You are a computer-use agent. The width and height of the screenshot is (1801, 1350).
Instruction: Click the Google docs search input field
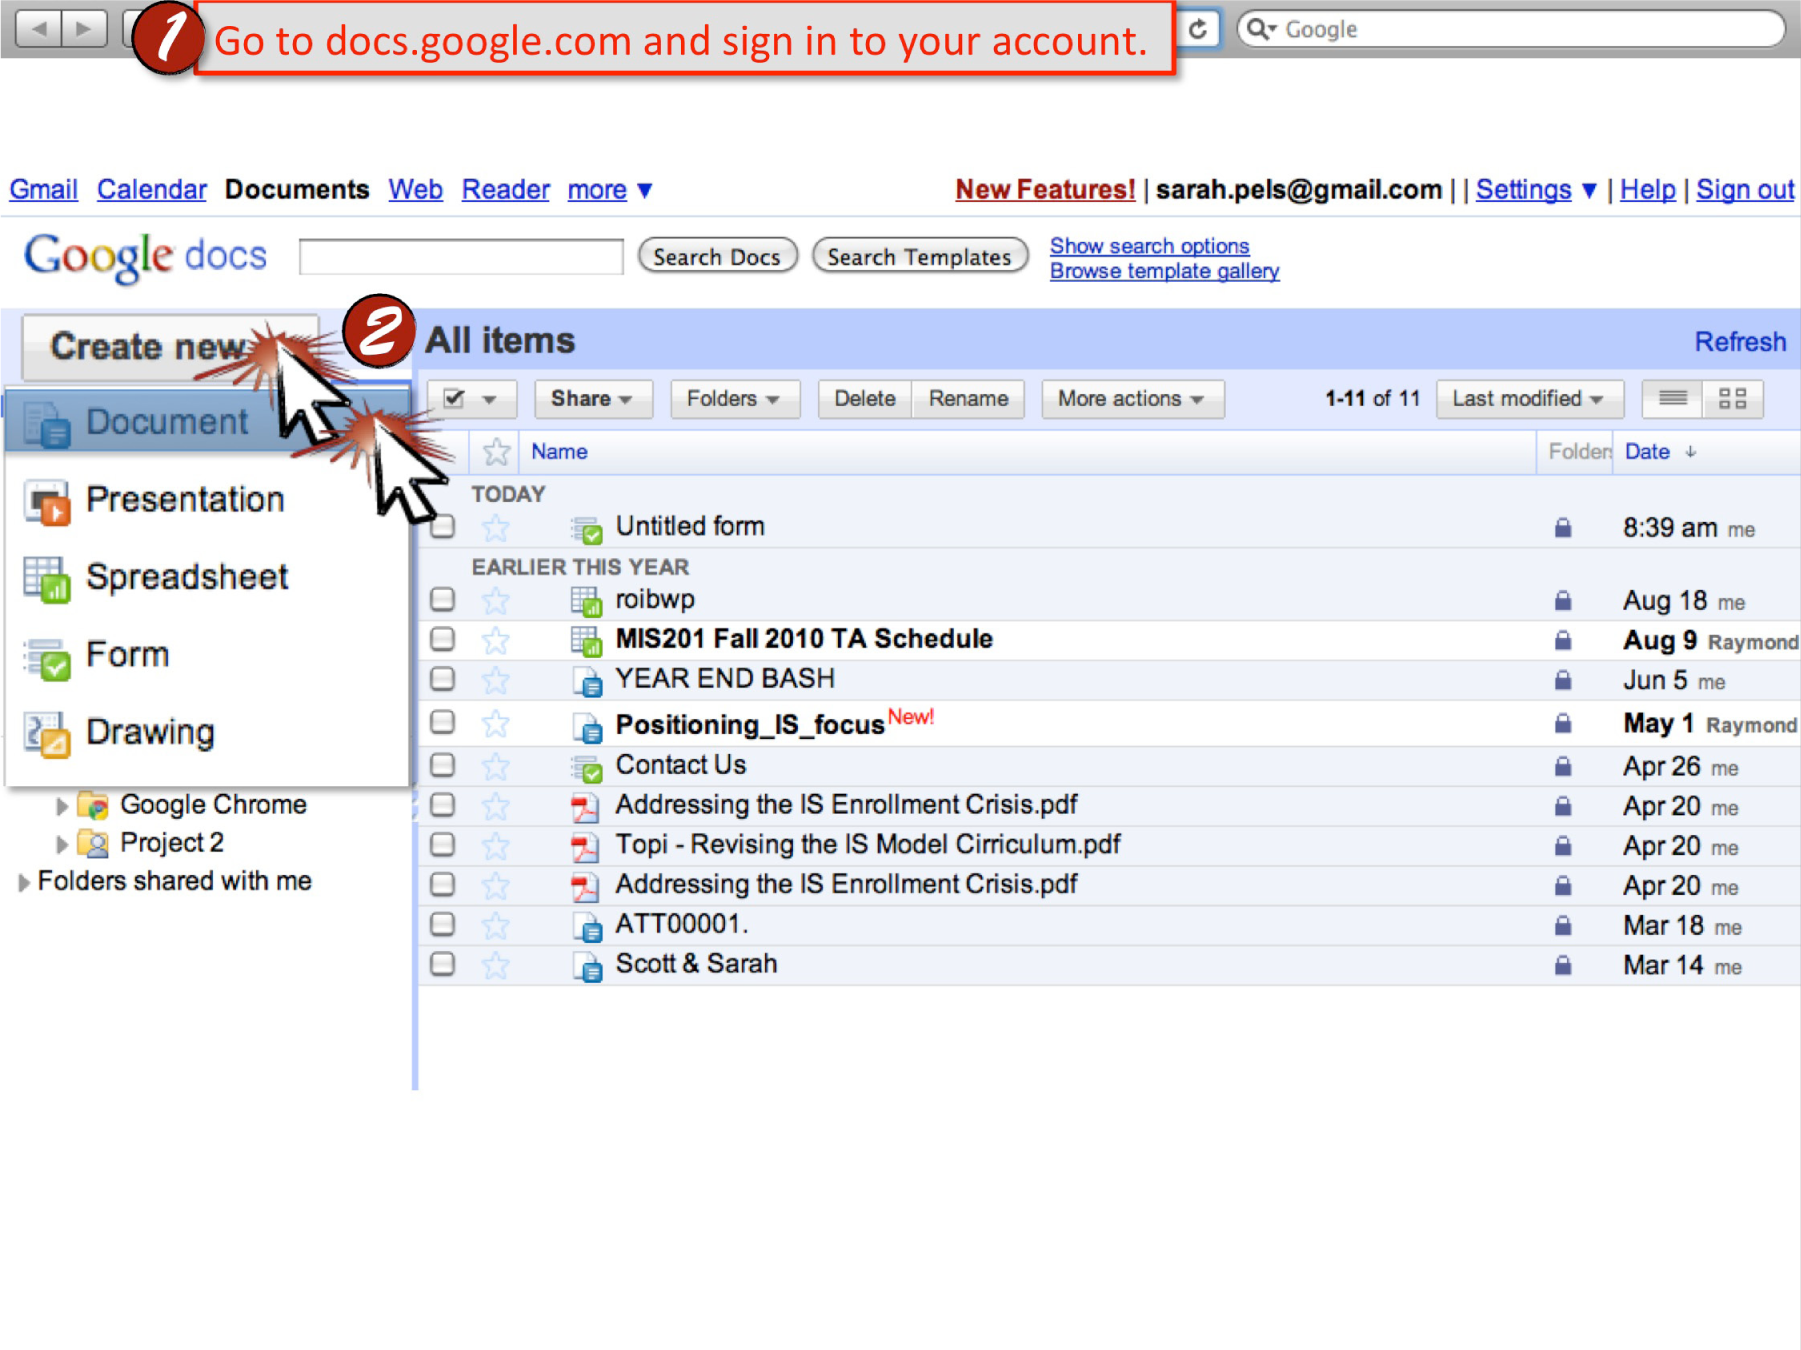(x=461, y=256)
